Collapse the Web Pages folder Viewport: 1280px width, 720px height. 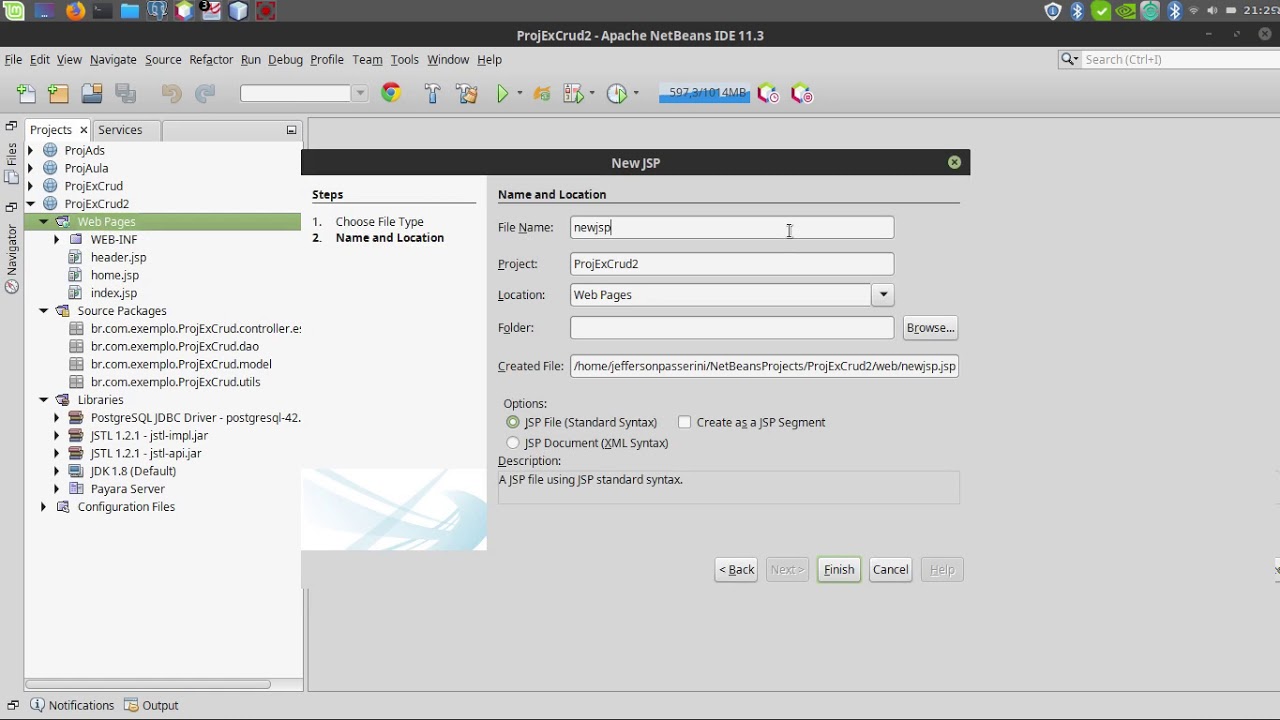(x=43, y=222)
